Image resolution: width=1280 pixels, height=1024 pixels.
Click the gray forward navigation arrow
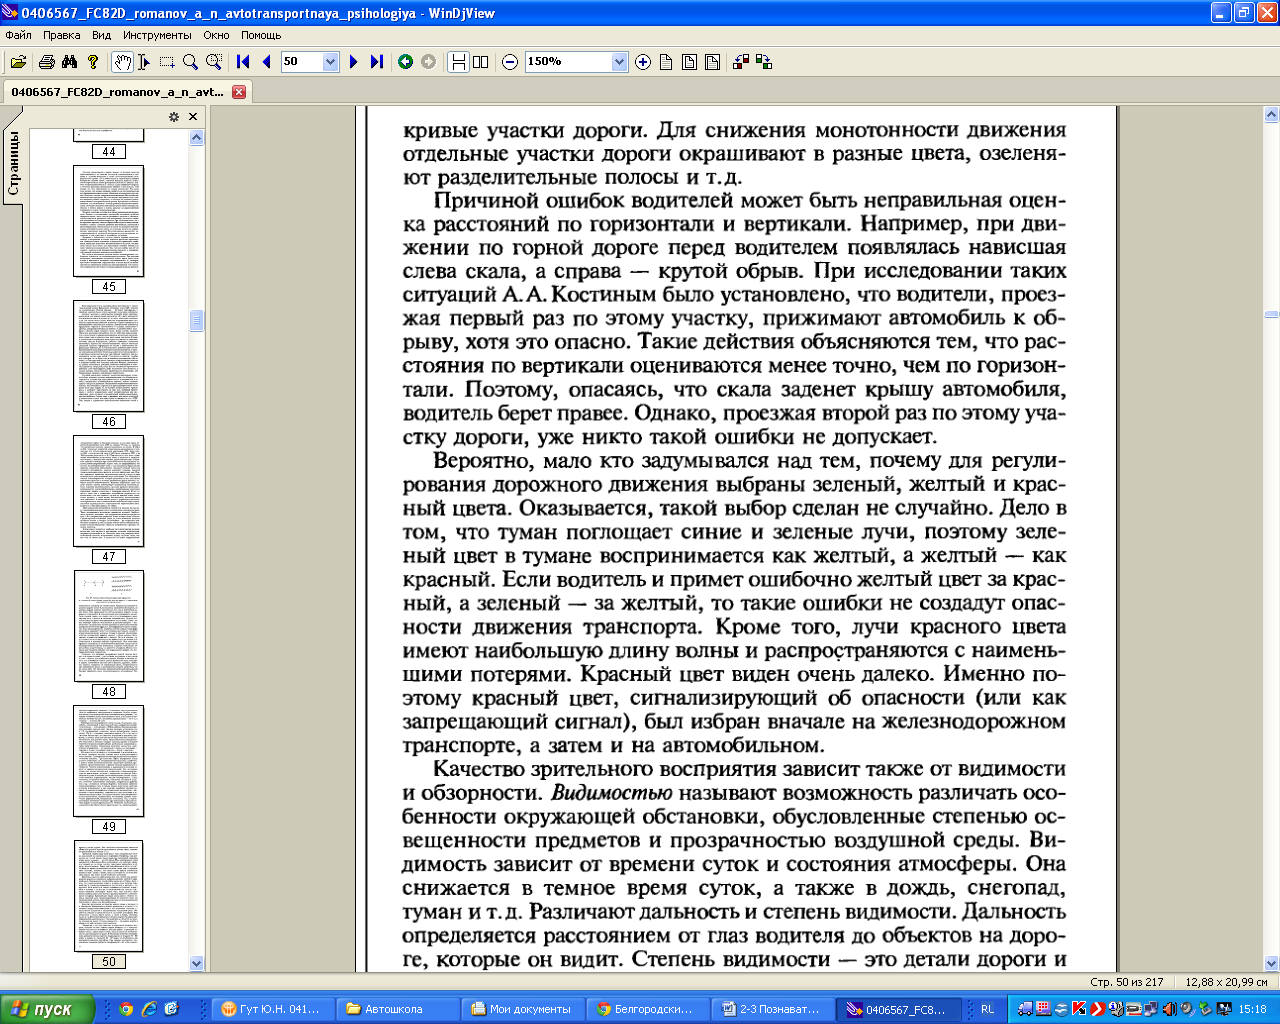tap(429, 62)
